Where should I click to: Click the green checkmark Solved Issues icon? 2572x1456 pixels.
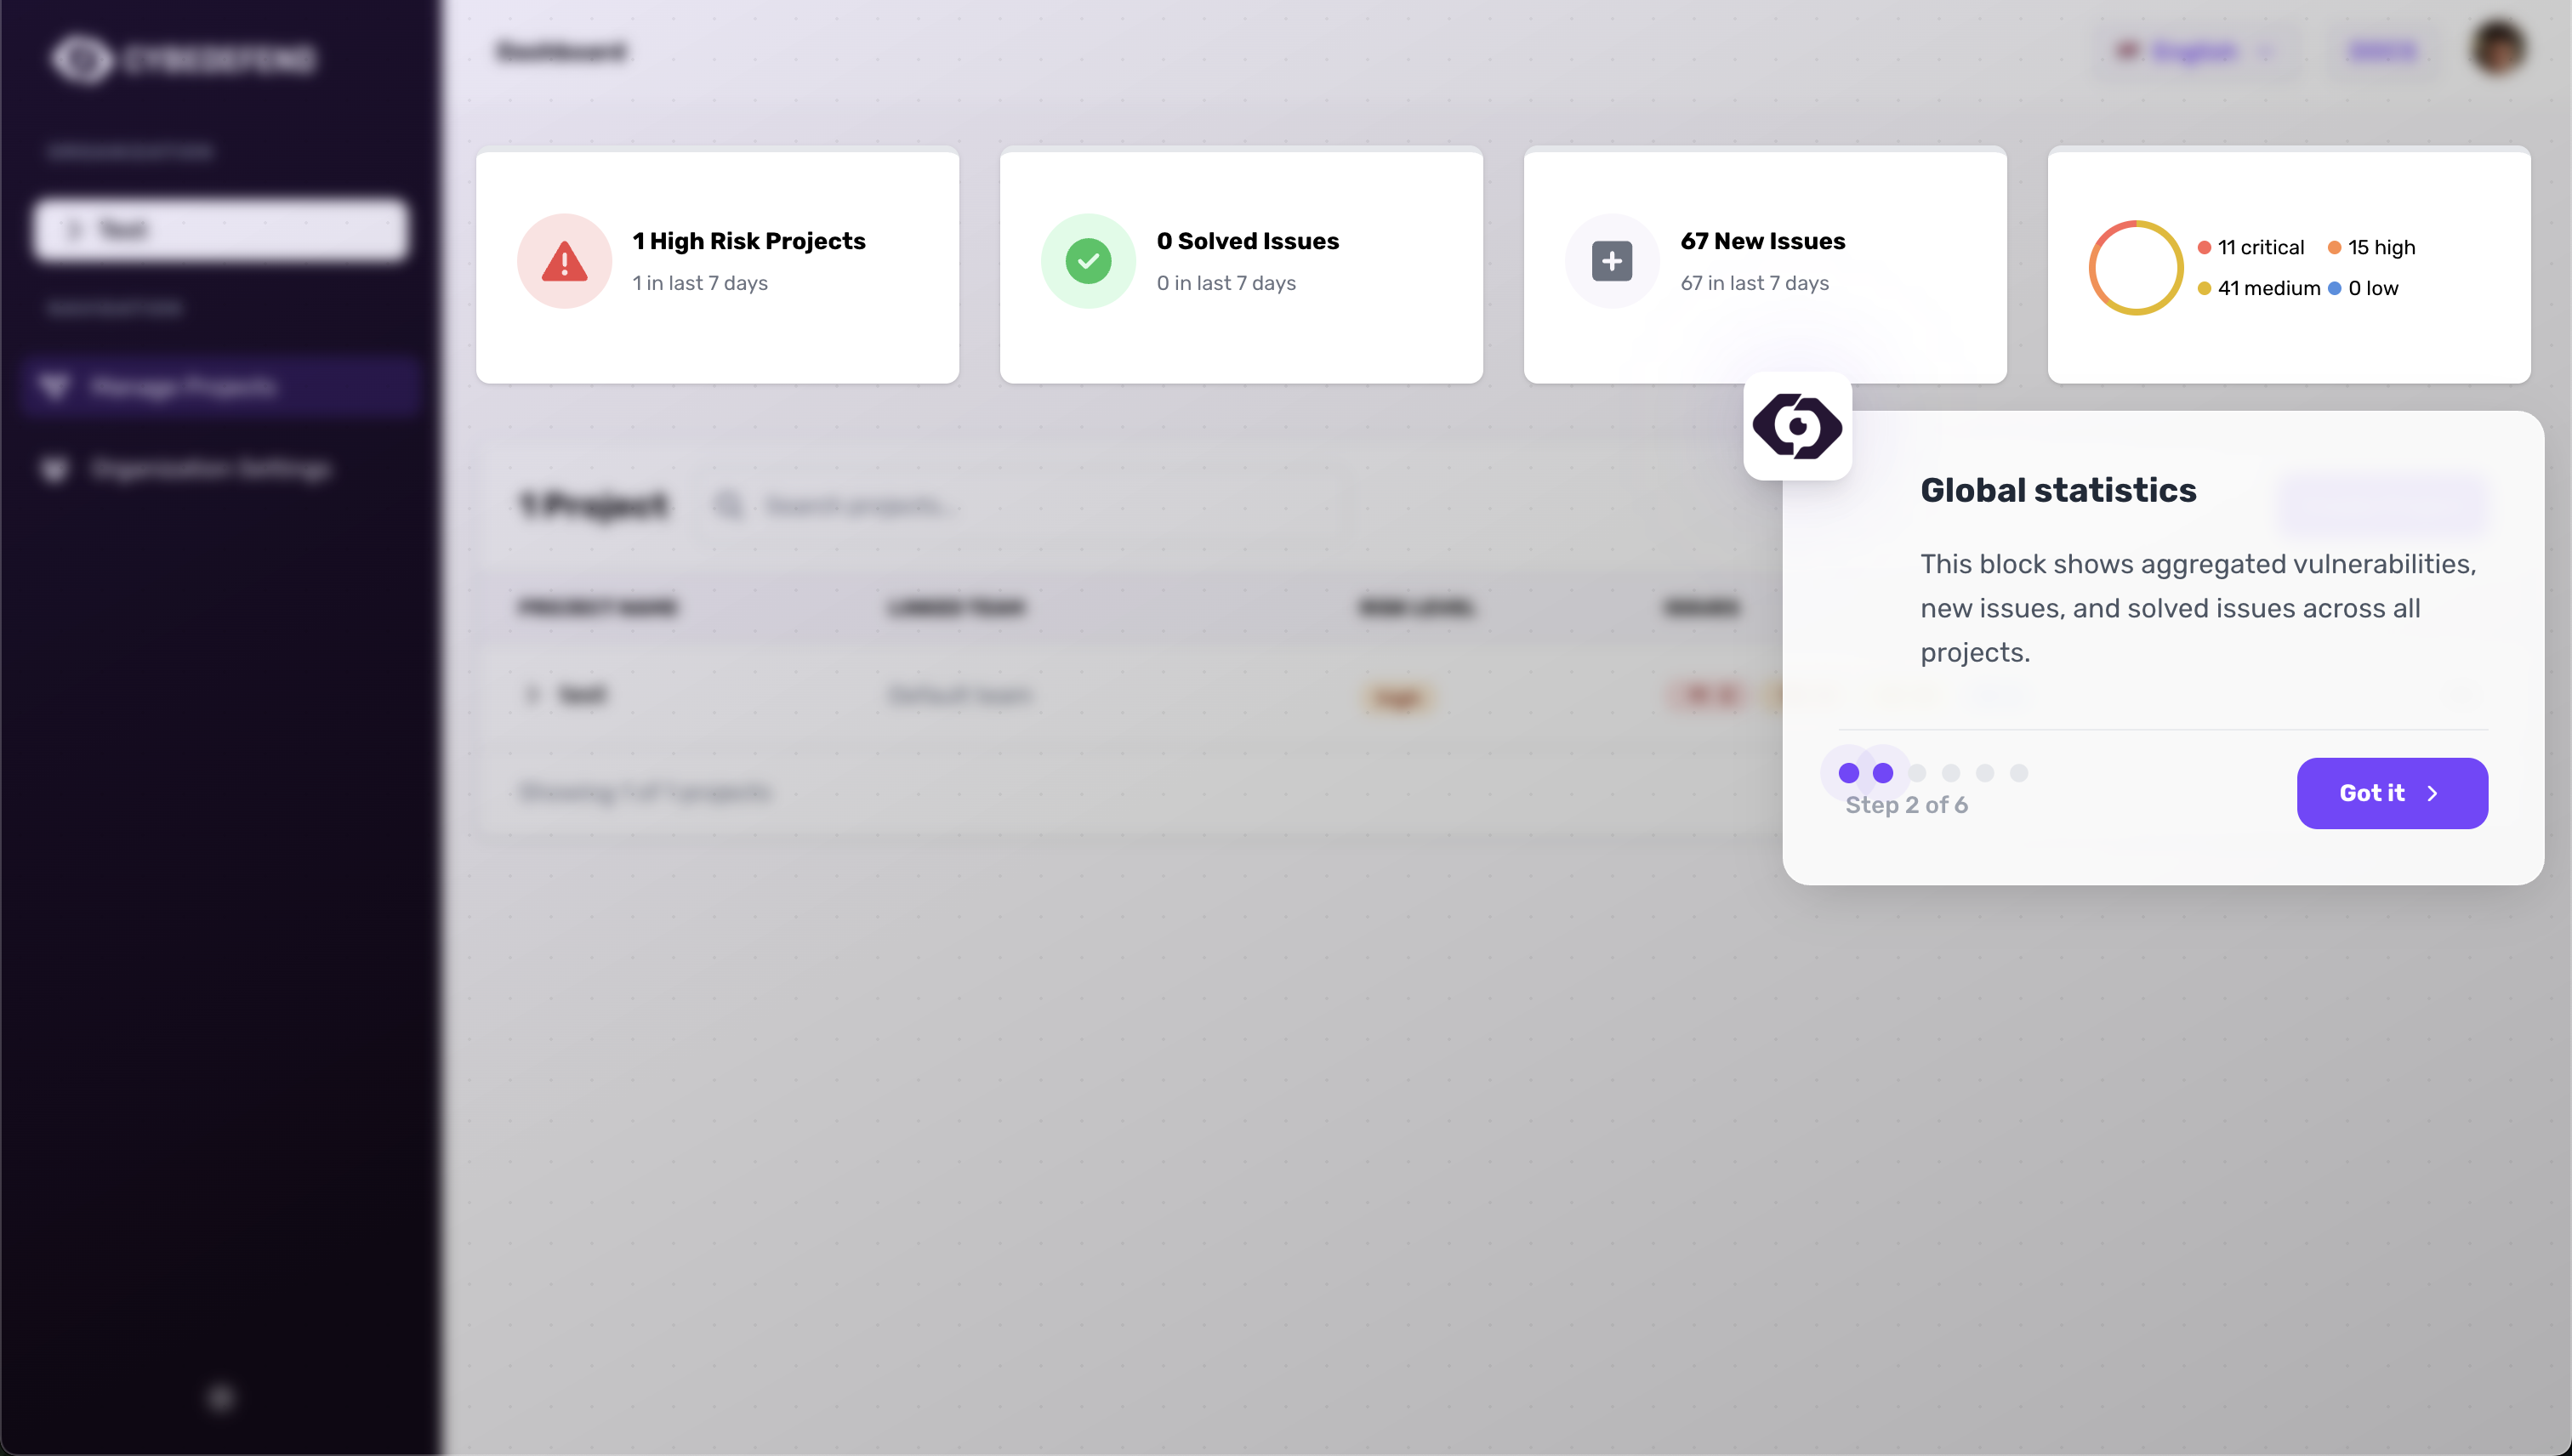[1088, 262]
